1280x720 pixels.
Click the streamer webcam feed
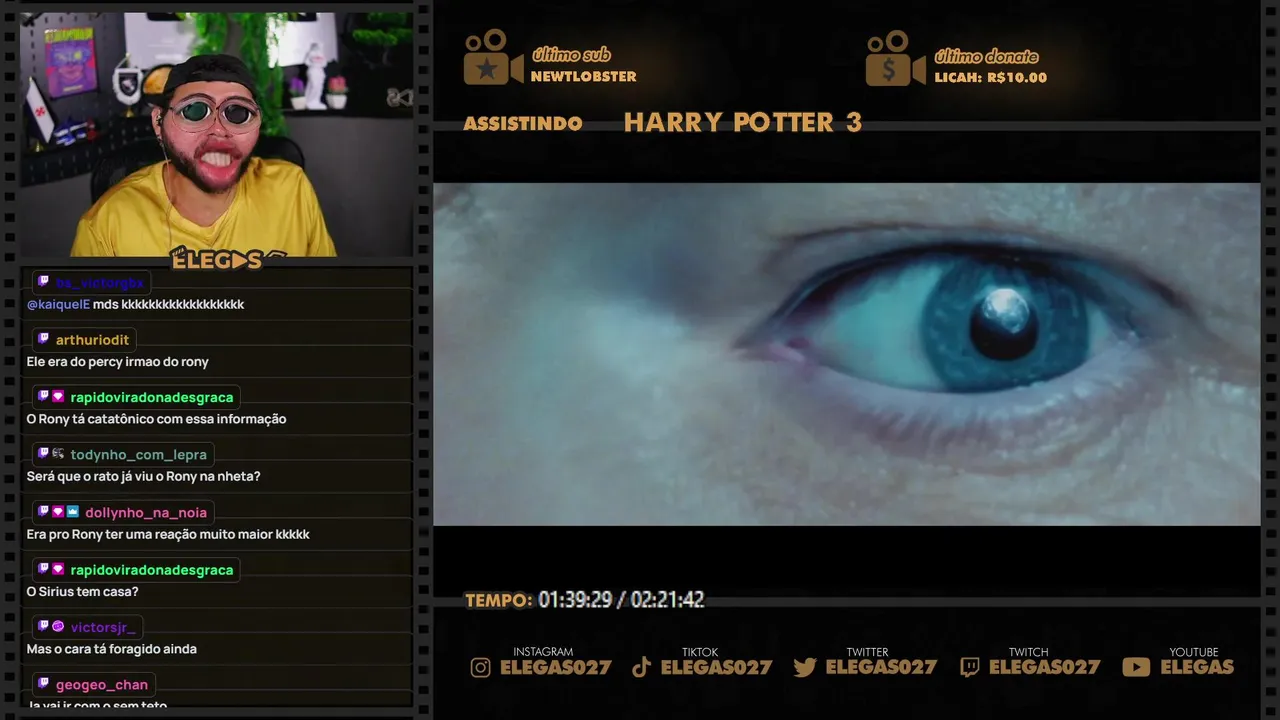coord(216,134)
